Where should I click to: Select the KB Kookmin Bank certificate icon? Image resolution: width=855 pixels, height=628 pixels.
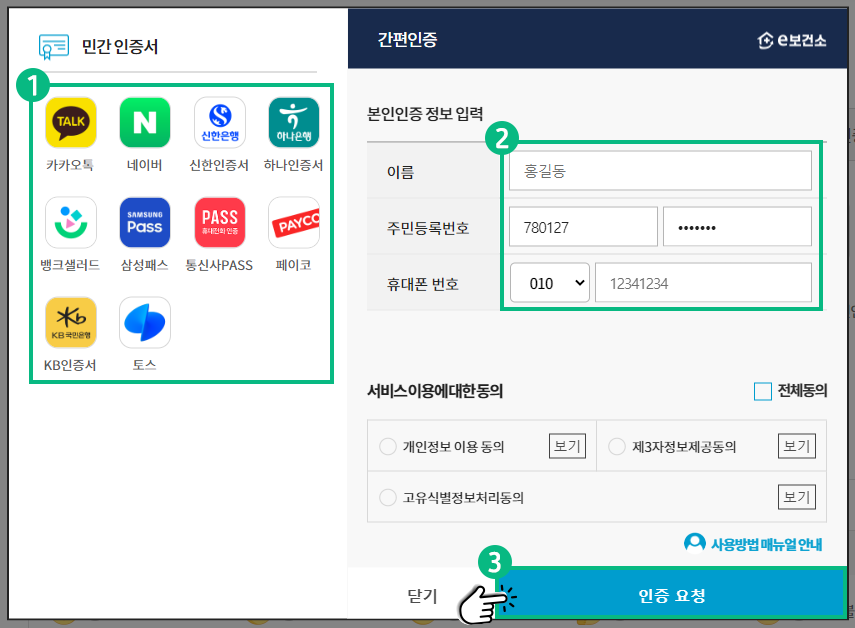point(71,322)
